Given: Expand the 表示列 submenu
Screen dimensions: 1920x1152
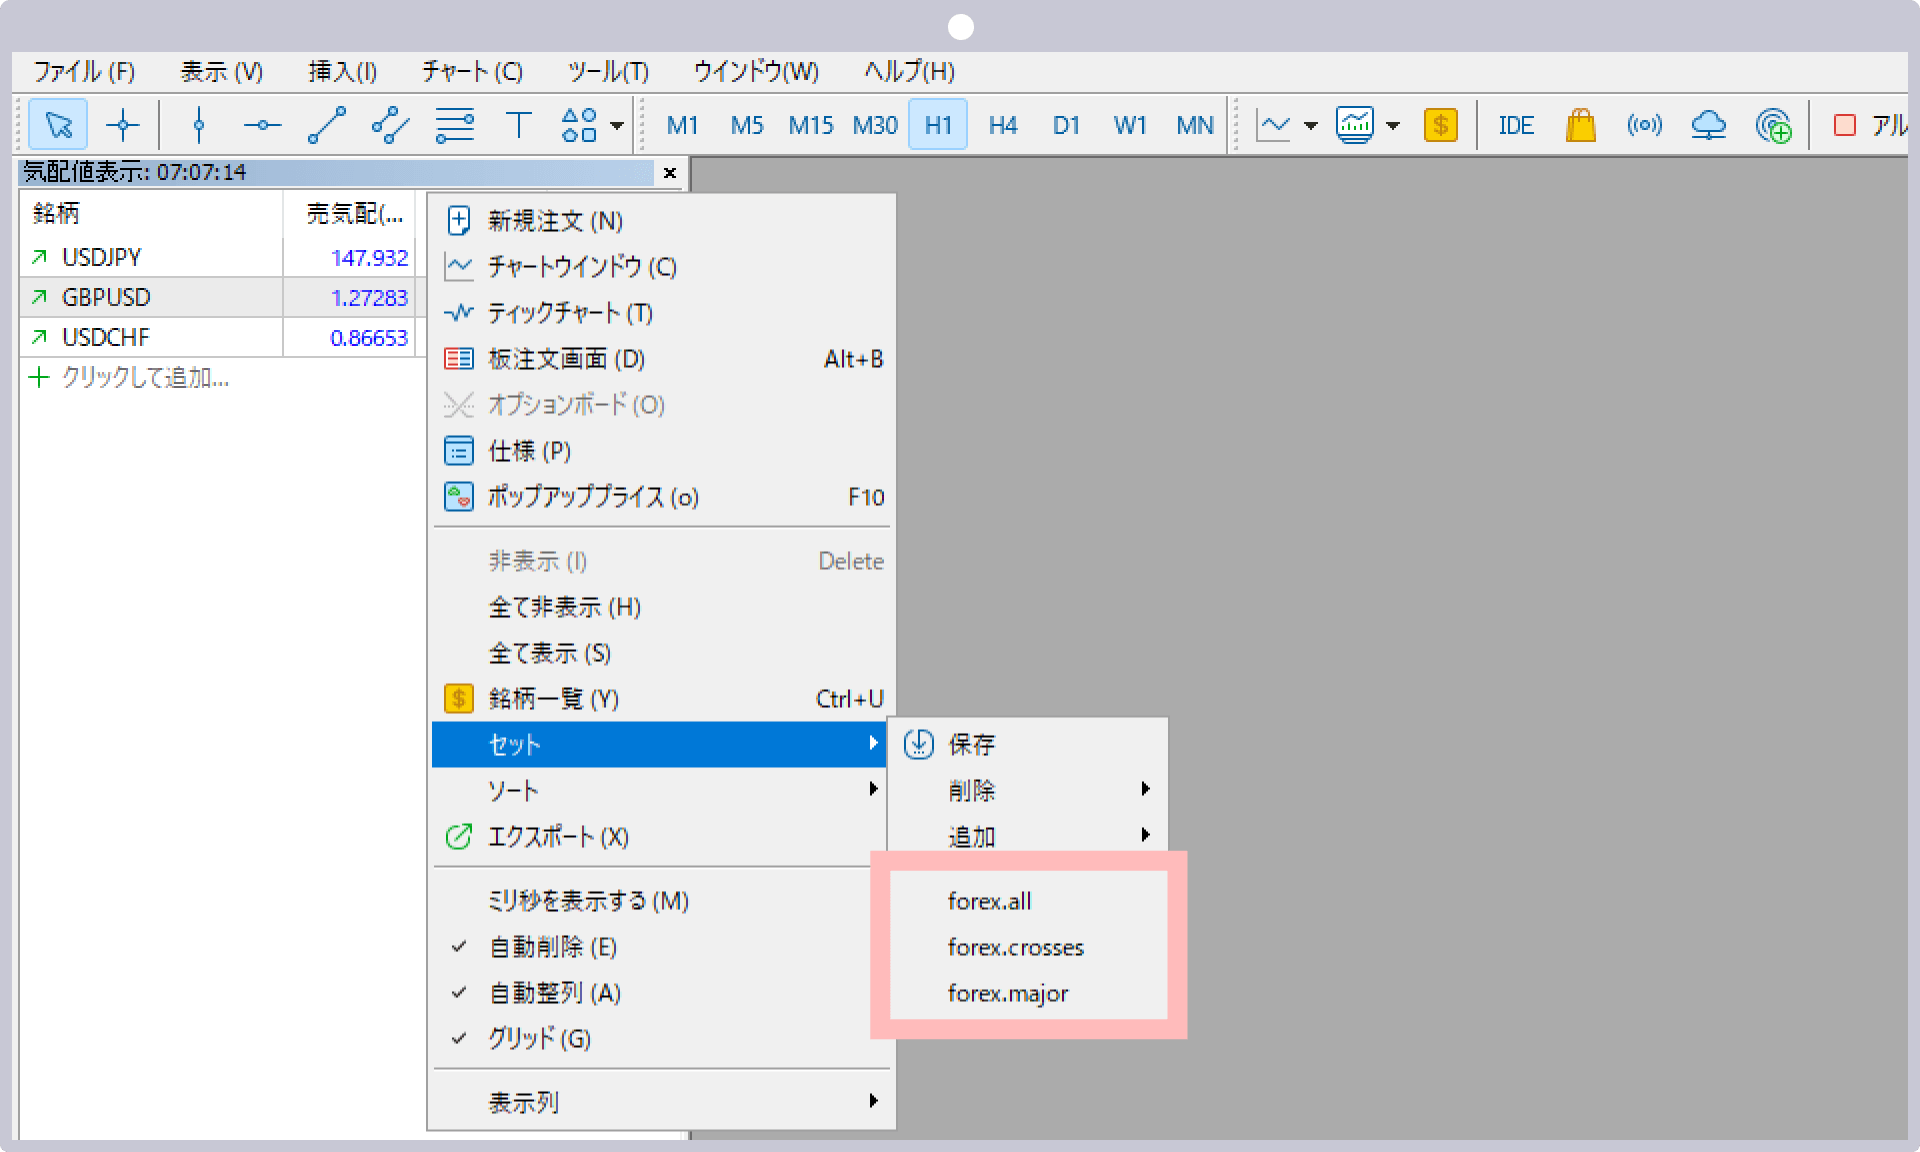Looking at the screenshot, I should click(x=662, y=1102).
